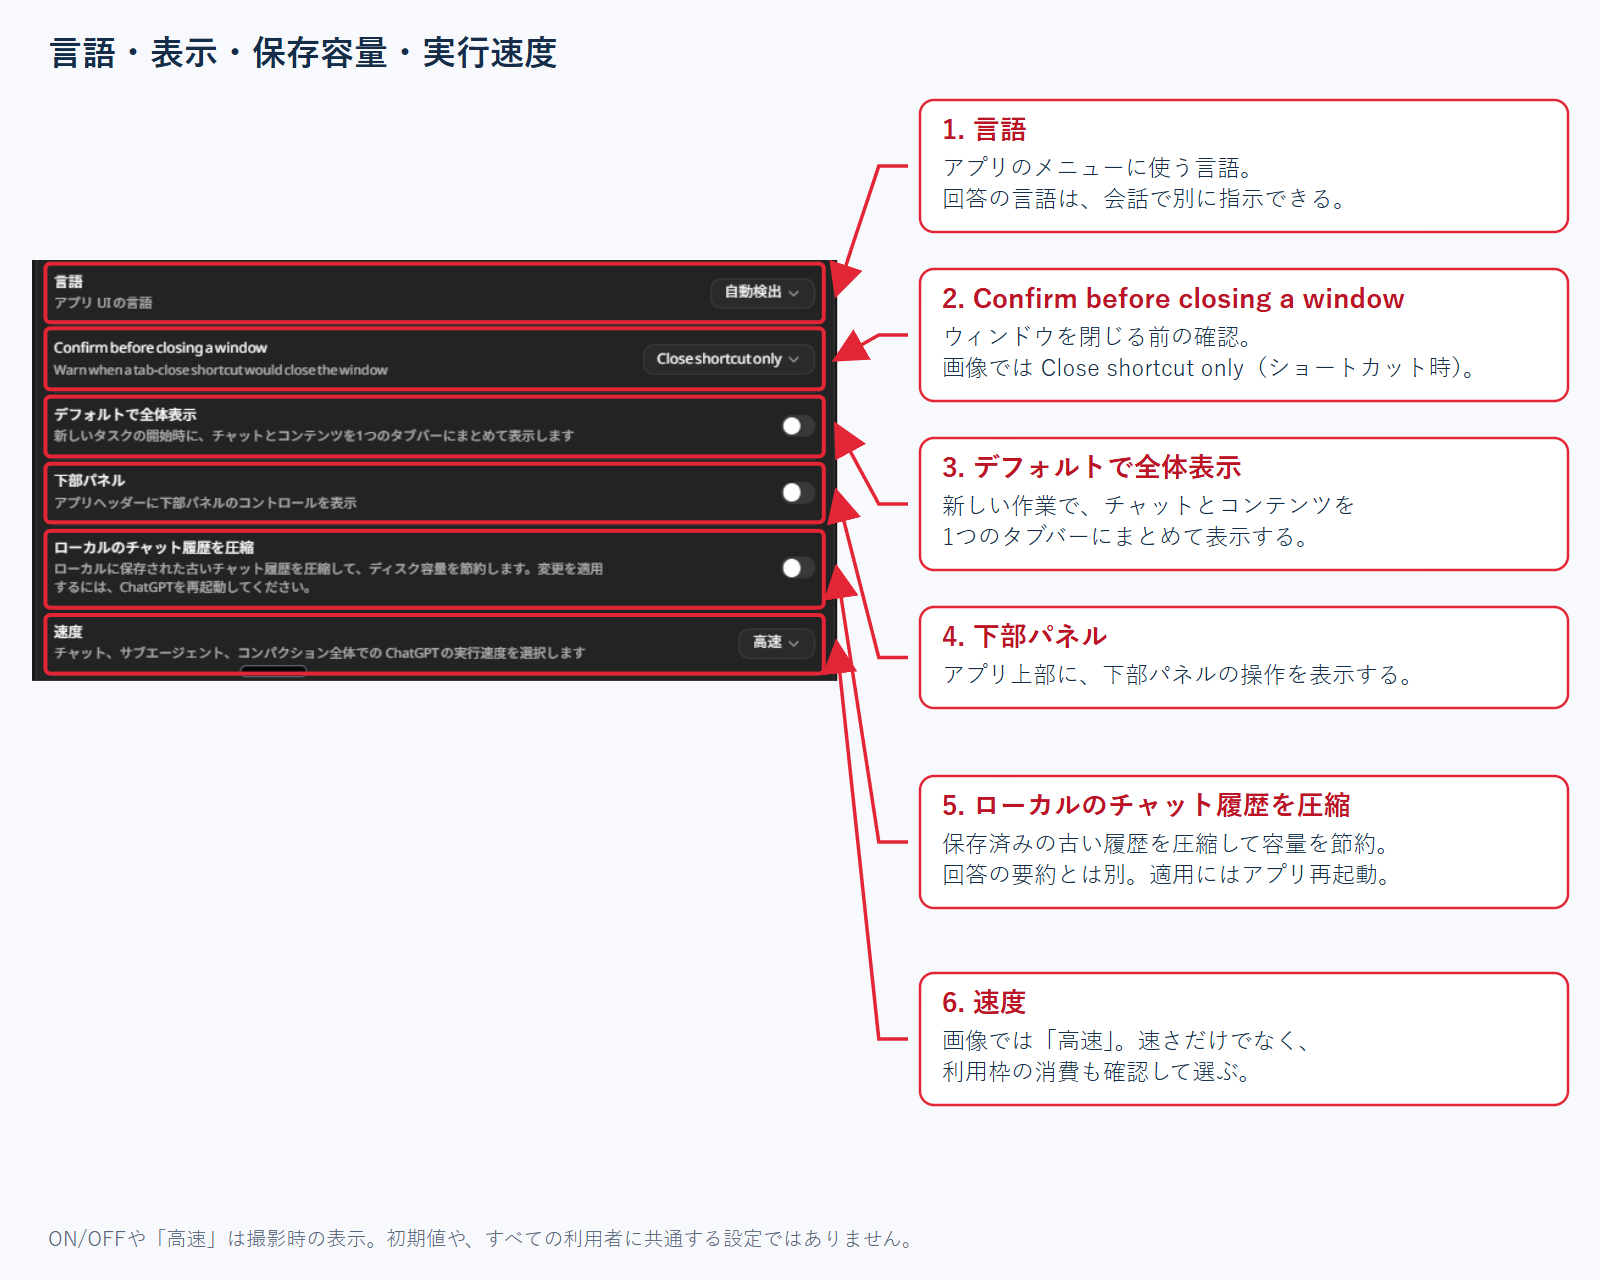Screen dimensions: 1600x1280
Task: Click the アプリヘッダーに下部パネルのコントロールを表示 description
Action: pyautogui.click(x=205, y=503)
